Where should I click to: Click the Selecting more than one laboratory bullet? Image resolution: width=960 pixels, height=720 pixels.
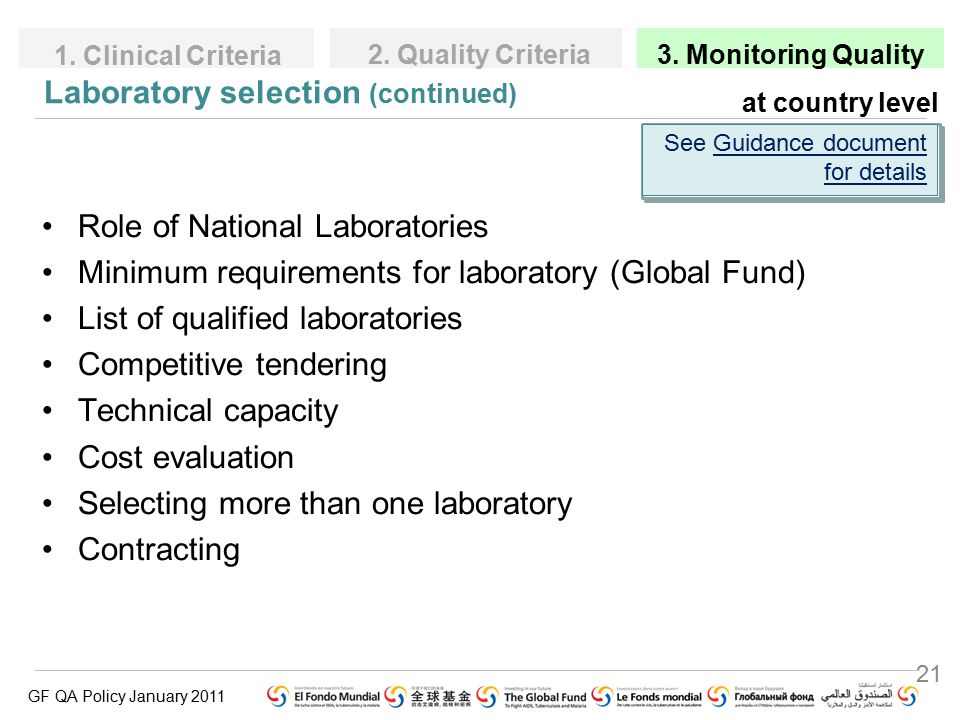click(325, 504)
